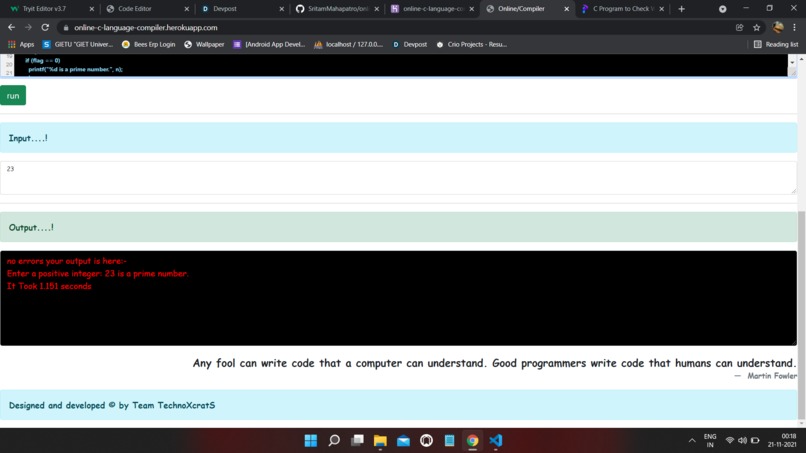This screenshot has height=453, width=806.
Task: Switch to the Tryit Editor v3.7 tab
Action: click(44, 9)
